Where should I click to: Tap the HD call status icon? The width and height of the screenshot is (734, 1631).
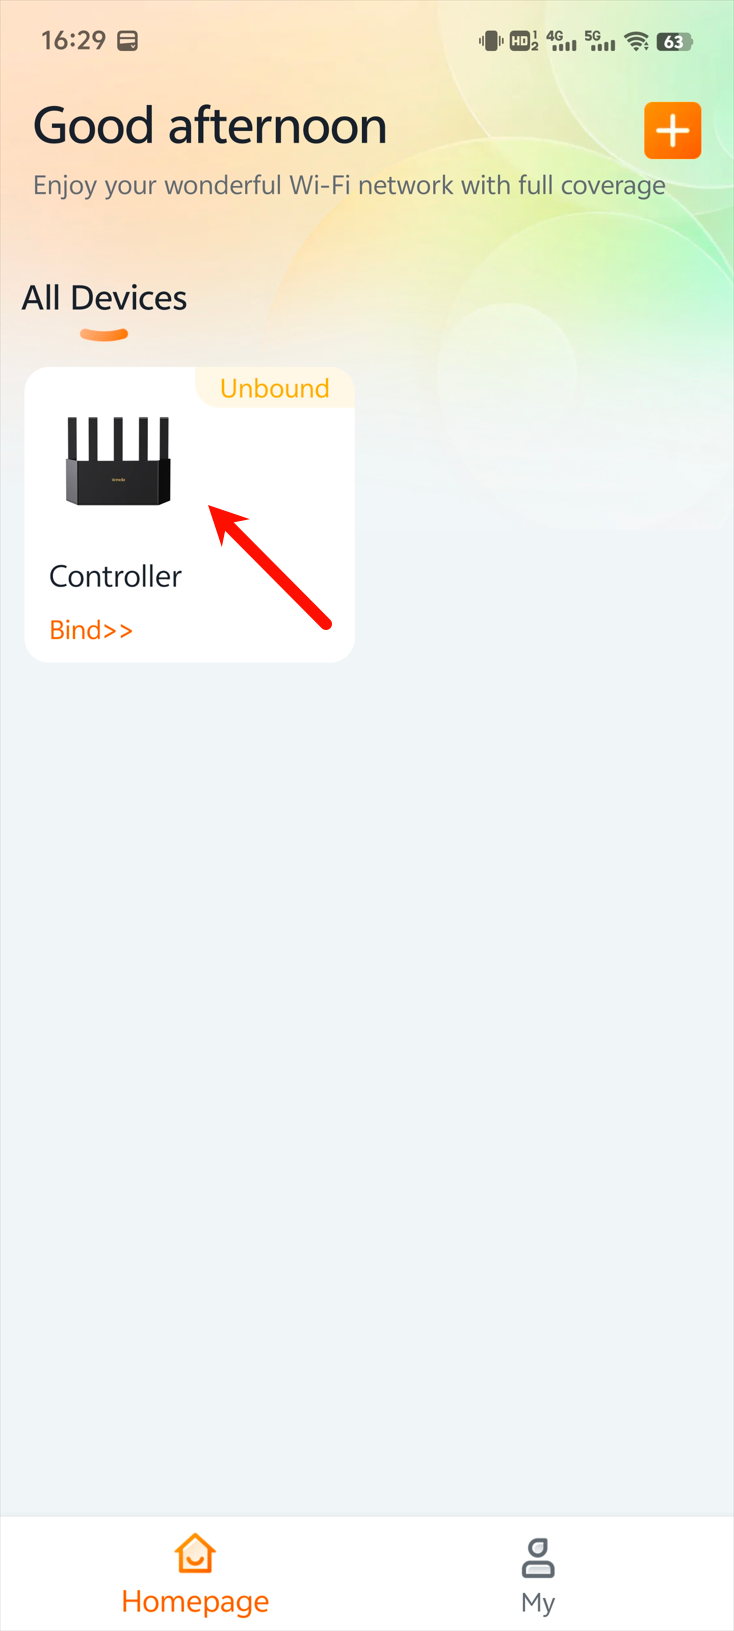click(x=524, y=41)
